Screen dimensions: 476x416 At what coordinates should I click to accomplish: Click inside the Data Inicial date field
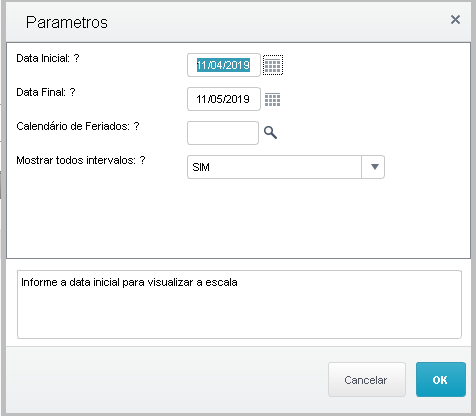pyautogui.click(x=224, y=65)
